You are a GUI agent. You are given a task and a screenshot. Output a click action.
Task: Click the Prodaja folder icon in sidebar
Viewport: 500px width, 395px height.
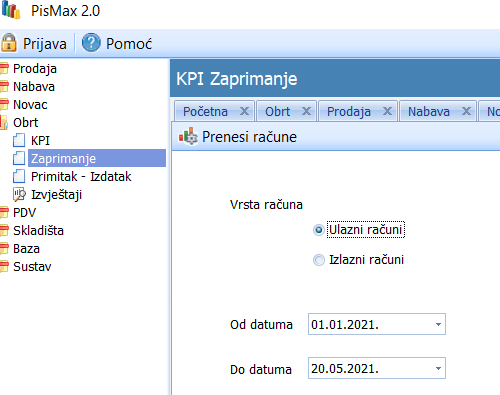click(x=4, y=69)
